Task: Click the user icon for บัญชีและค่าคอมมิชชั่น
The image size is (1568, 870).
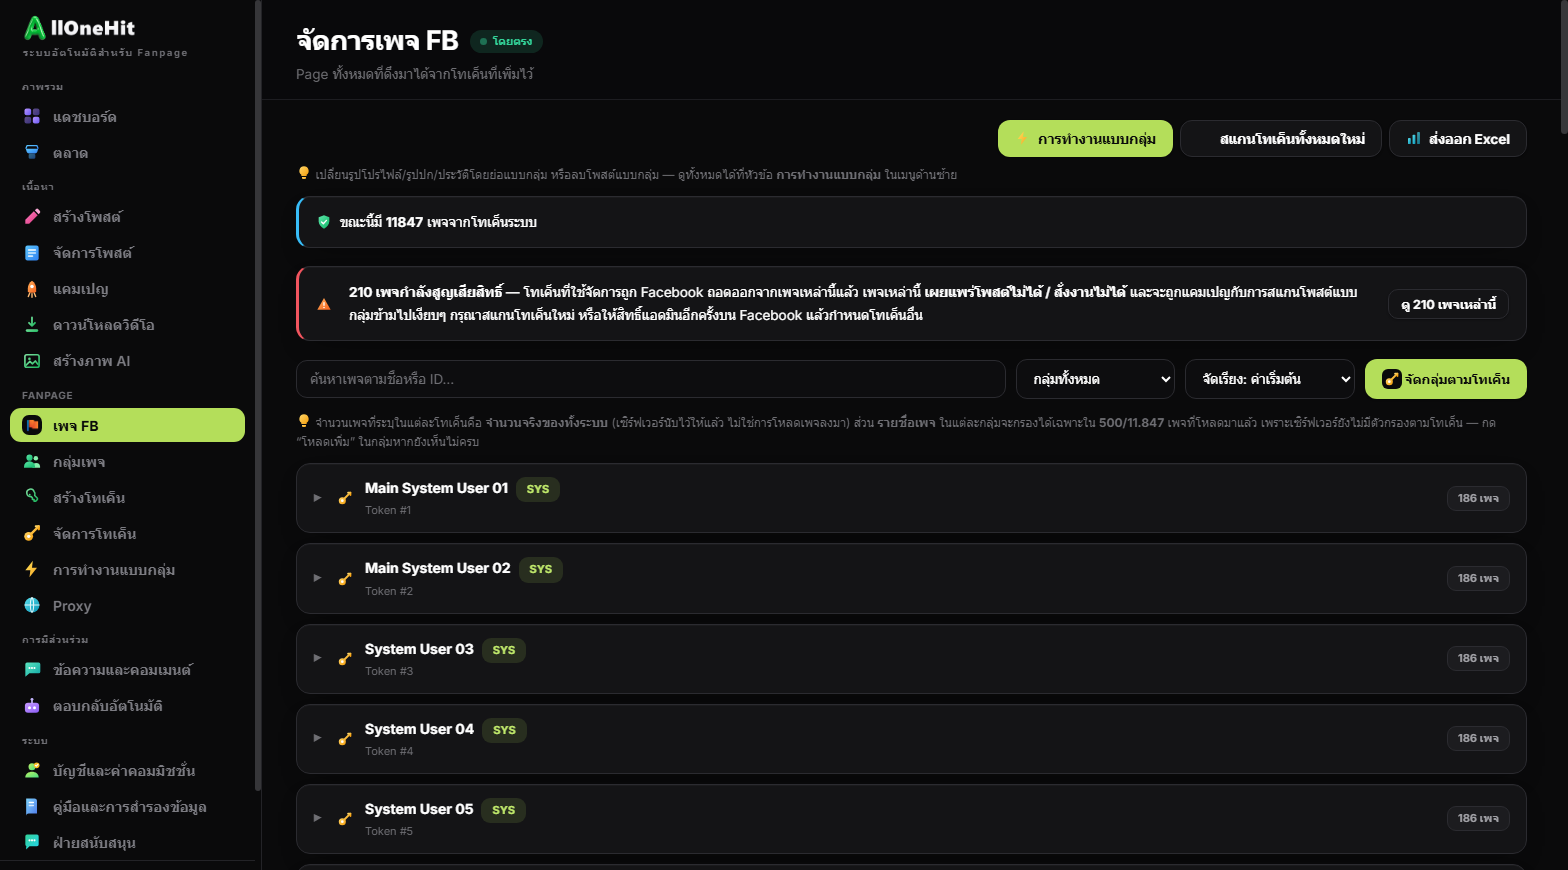Action: pyautogui.click(x=32, y=771)
